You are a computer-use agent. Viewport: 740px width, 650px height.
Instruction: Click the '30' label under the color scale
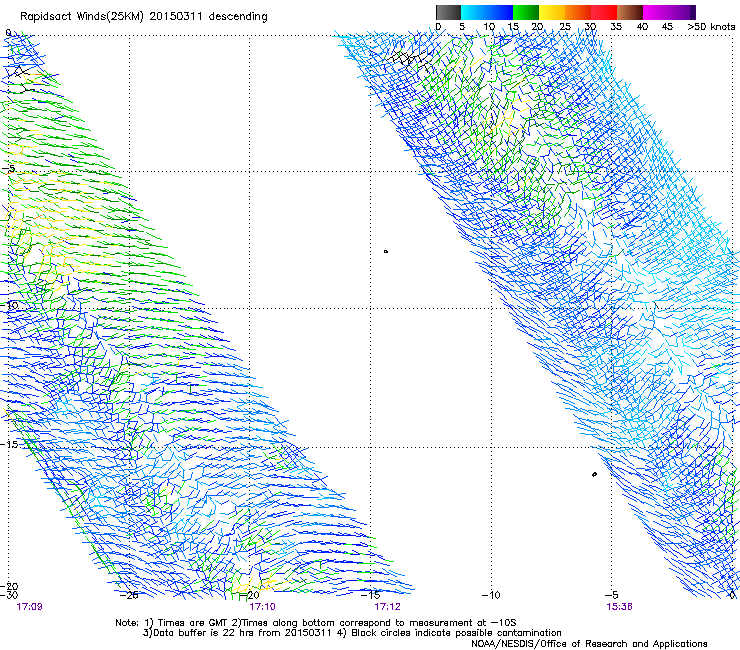tap(590, 26)
